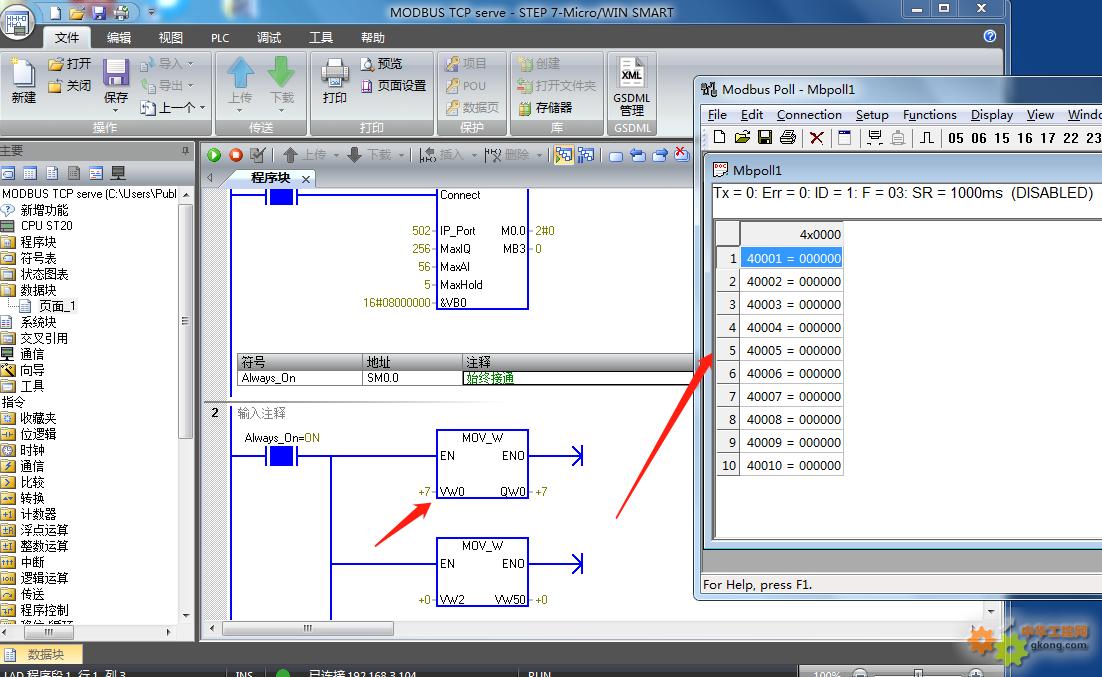
Task: Click Modbus Poll open folder icon
Action: (x=742, y=138)
